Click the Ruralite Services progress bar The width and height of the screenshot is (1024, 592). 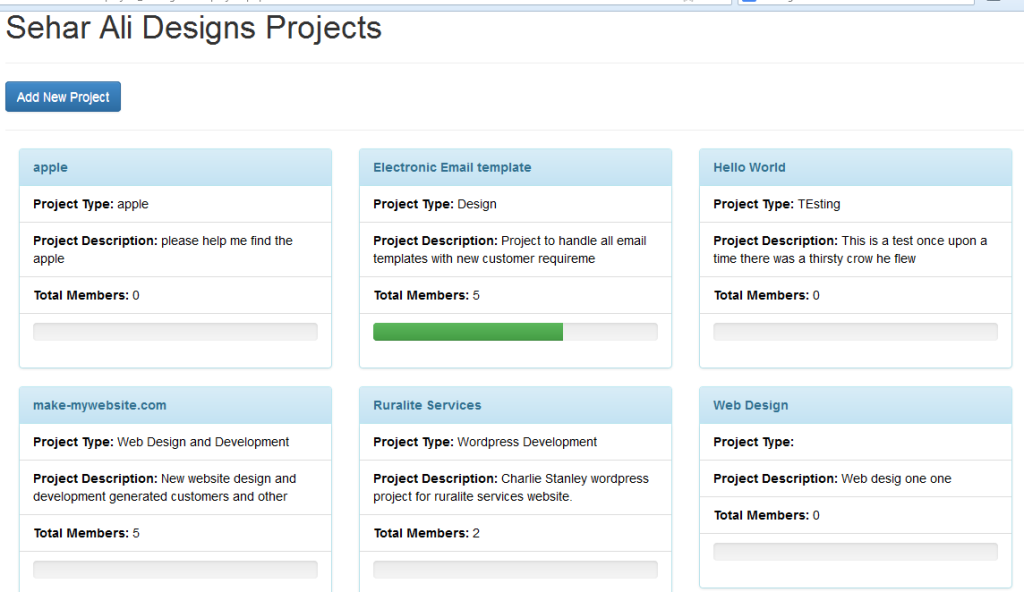point(515,570)
